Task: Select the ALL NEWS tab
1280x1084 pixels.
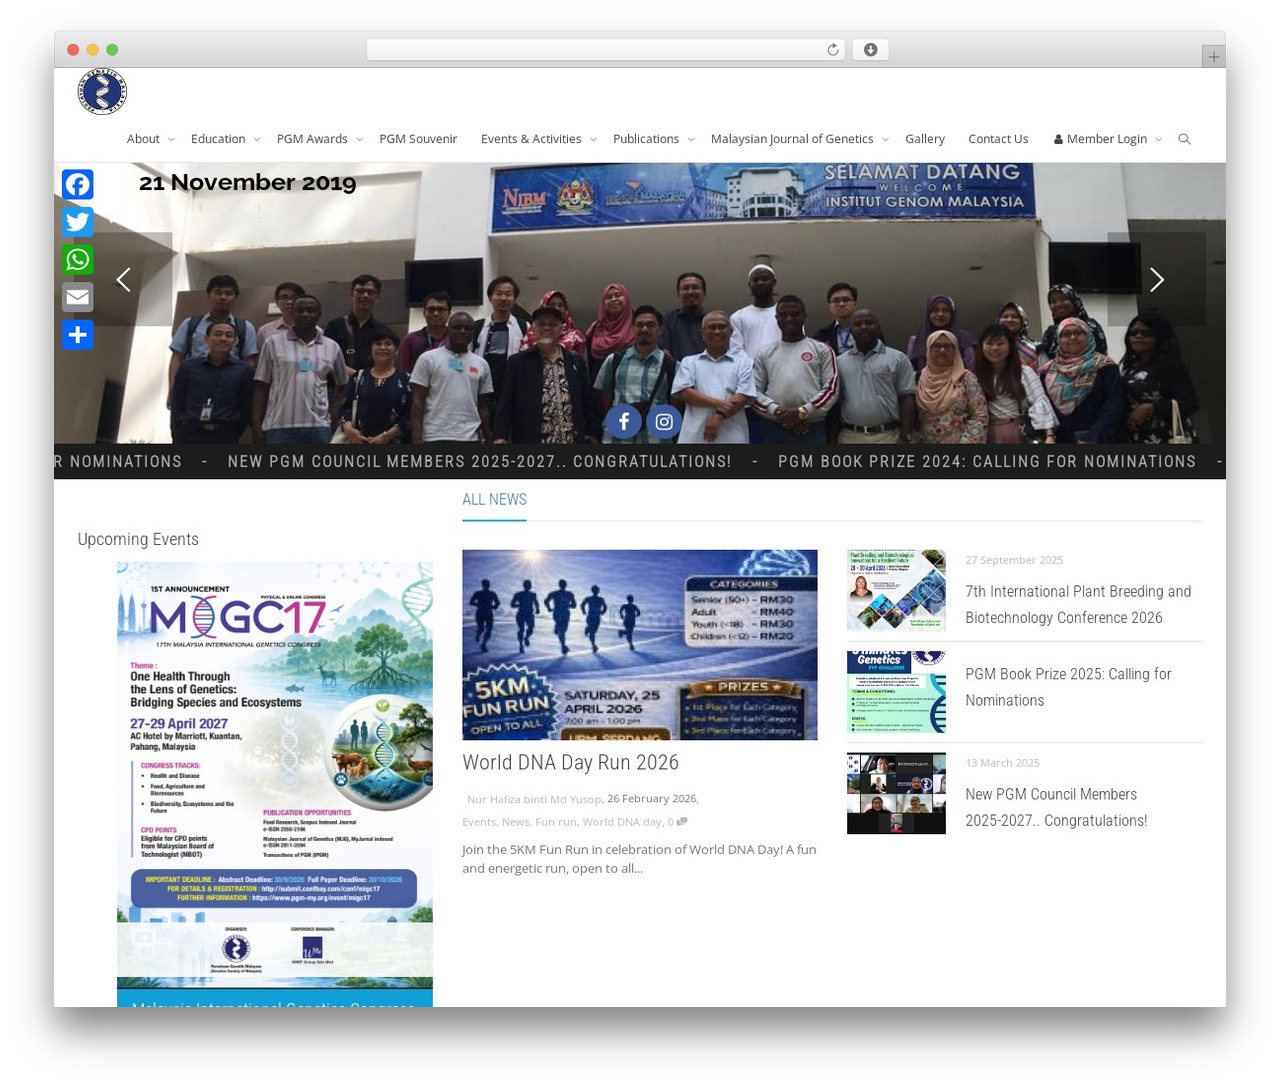Action: pyautogui.click(x=494, y=500)
